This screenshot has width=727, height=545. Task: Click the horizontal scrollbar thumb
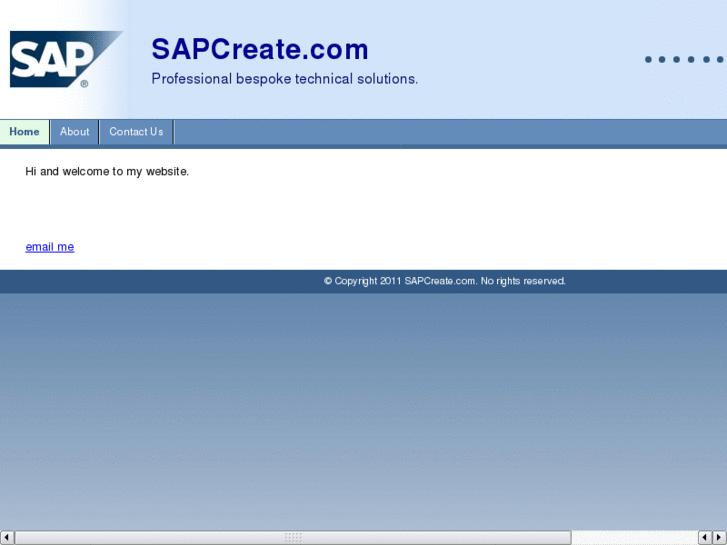[x=293, y=538]
